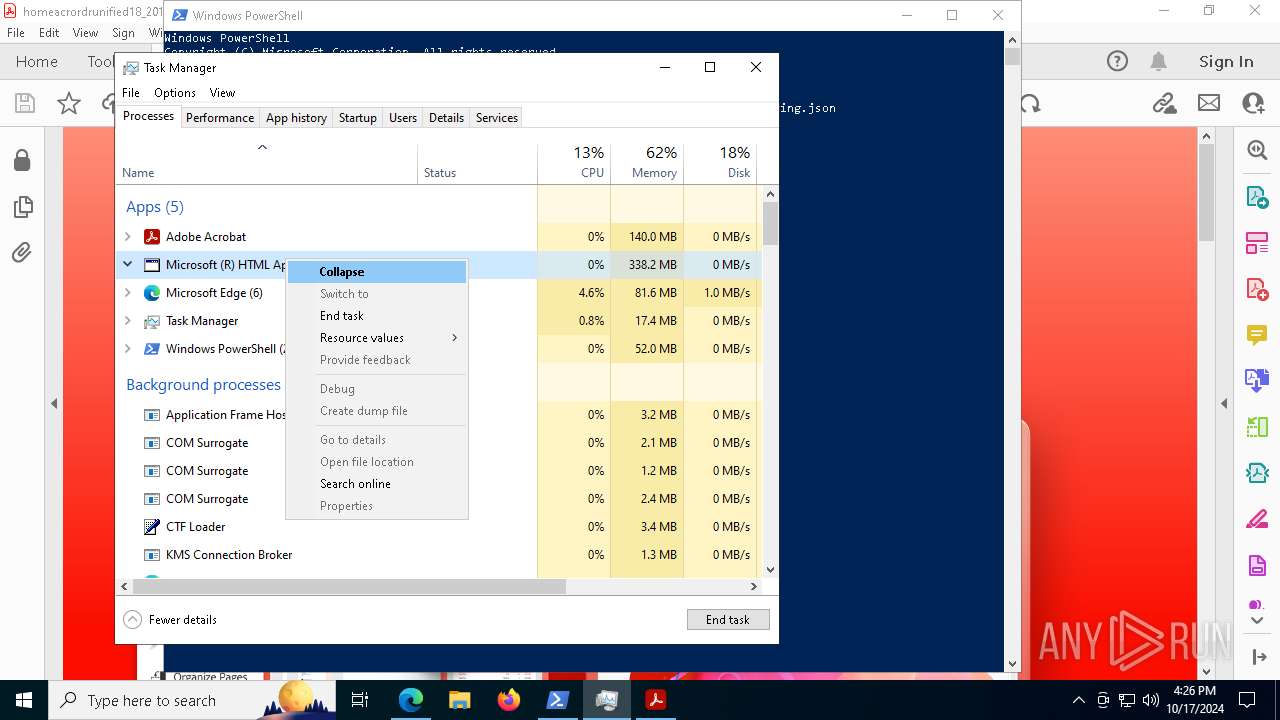Open the Acrobat lock security panel

coord(22,160)
